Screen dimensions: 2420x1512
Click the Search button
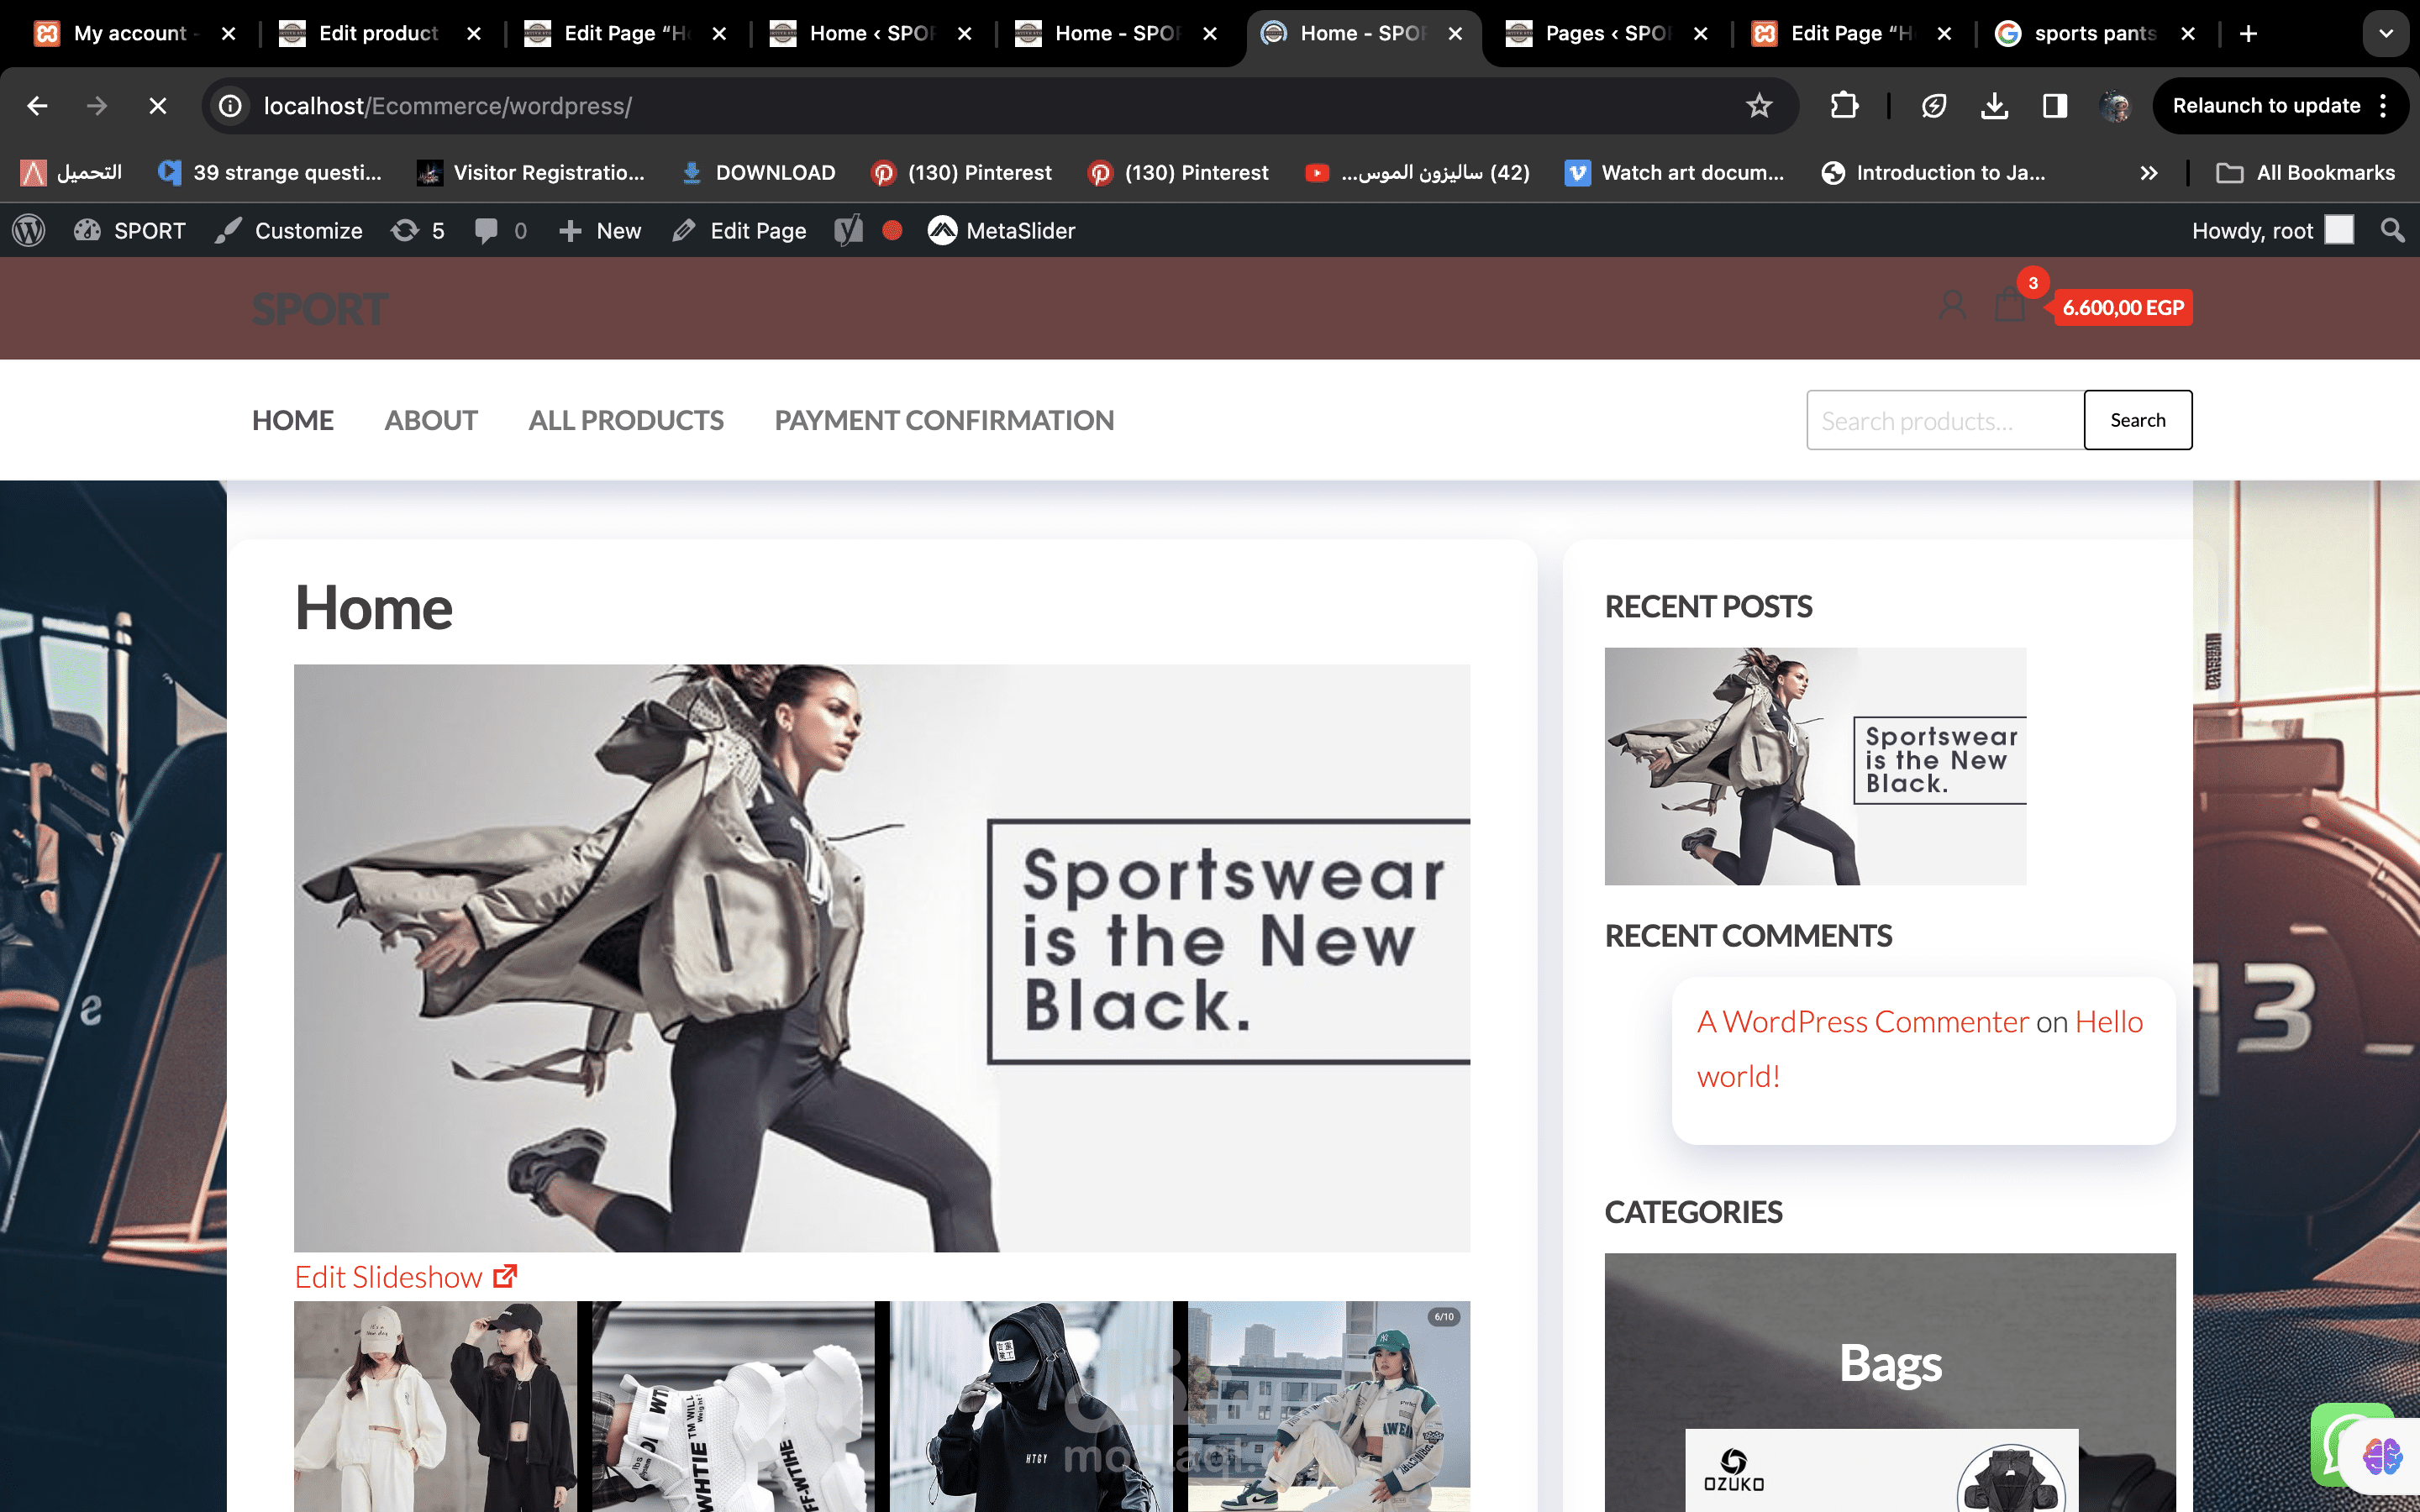[2138, 420]
